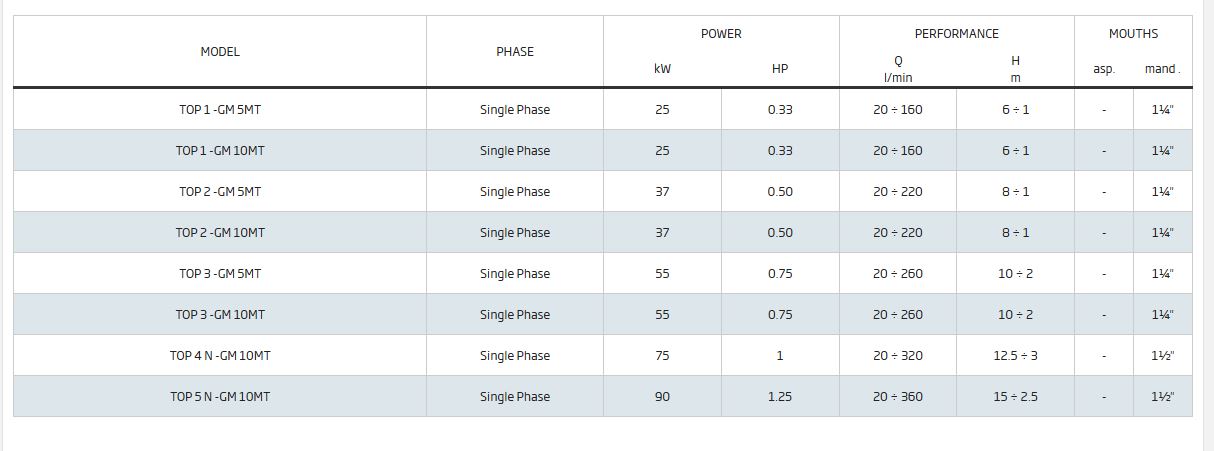
Task: Click TOP 5 N -GM 10MT model
Action: 220,397
